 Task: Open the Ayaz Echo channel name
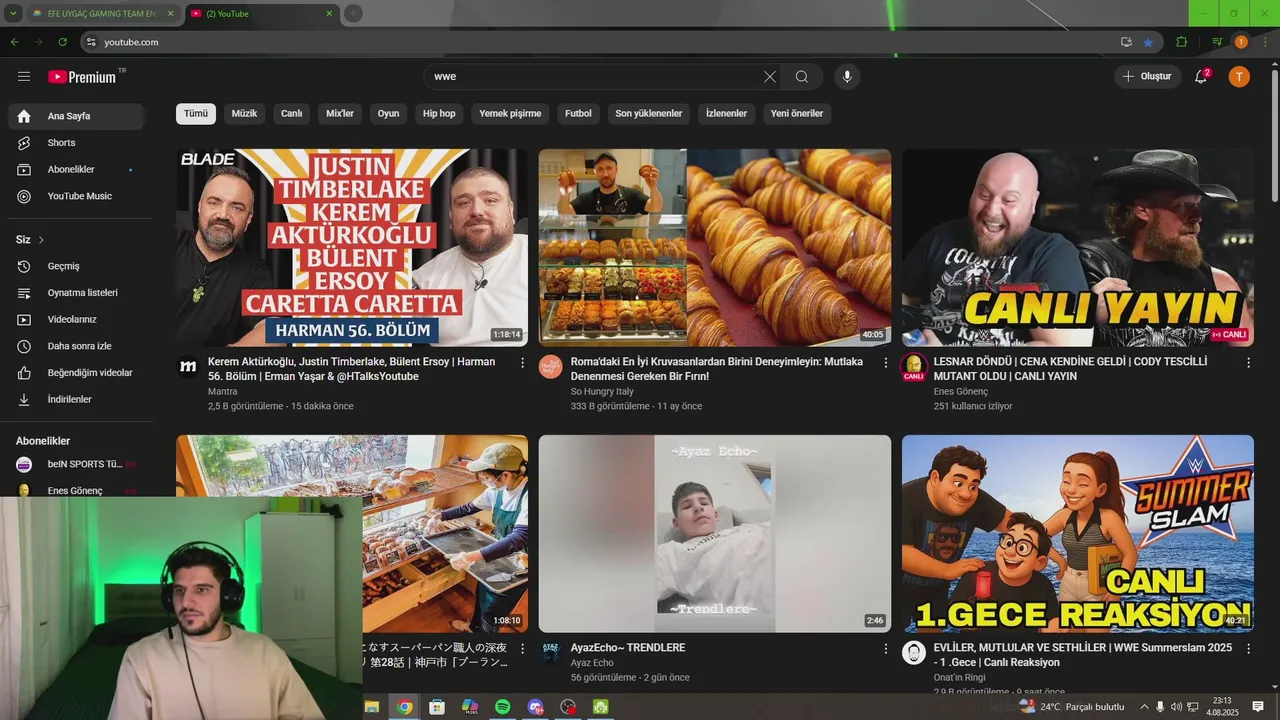pos(592,663)
